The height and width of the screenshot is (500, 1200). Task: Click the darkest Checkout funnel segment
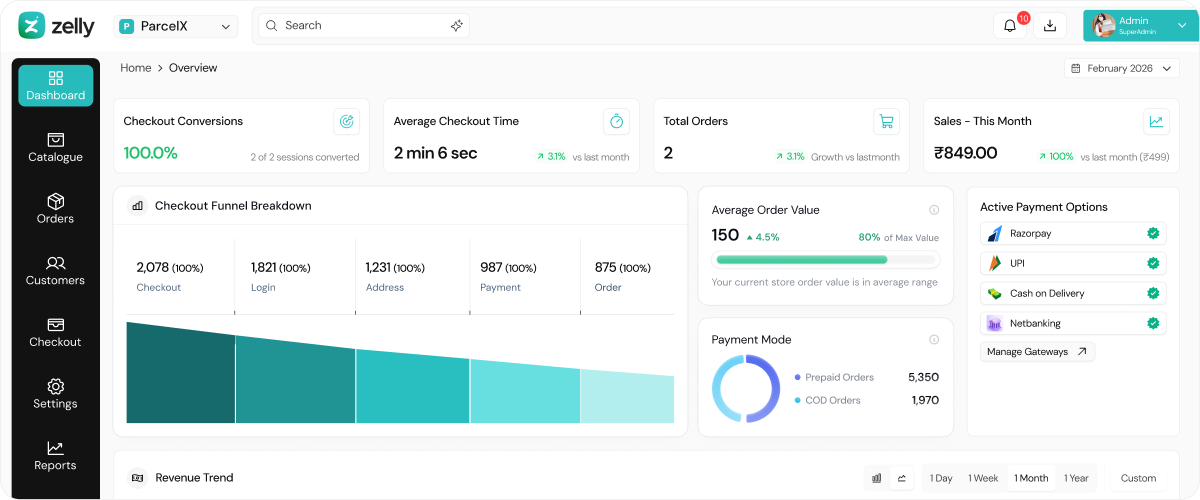(180, 372)
